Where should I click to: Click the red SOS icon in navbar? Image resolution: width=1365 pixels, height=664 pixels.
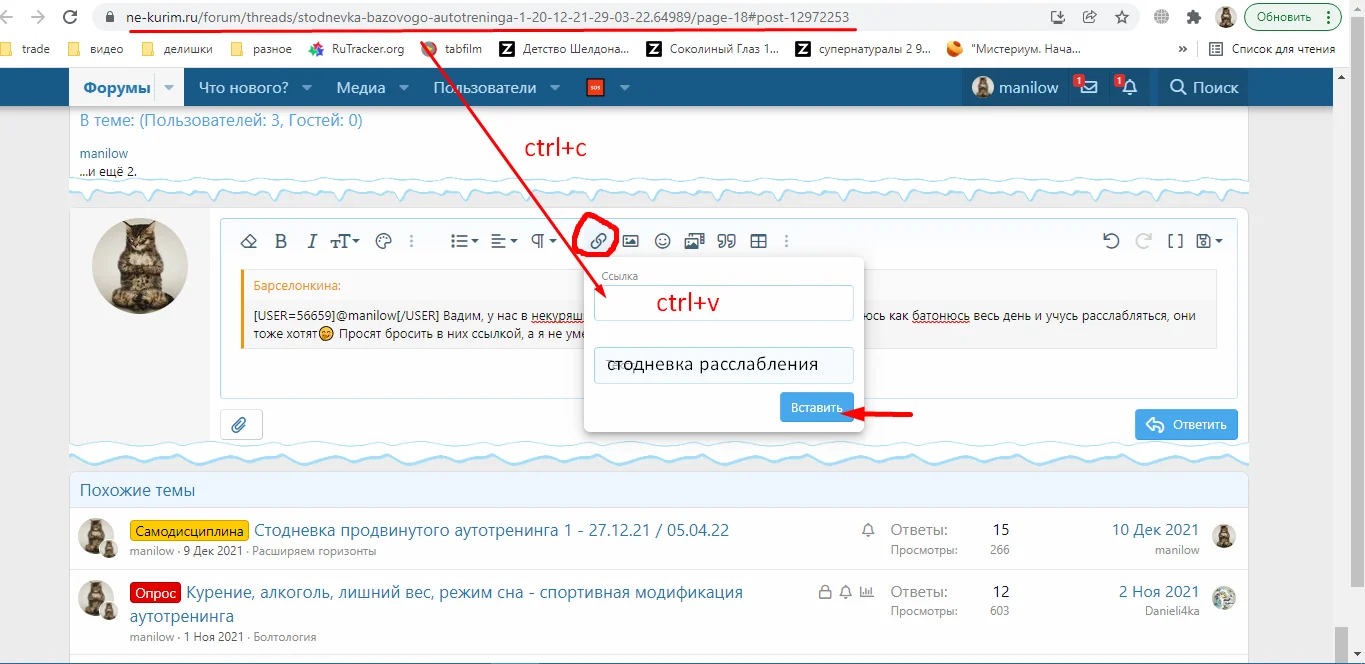[x=595, y=88]
